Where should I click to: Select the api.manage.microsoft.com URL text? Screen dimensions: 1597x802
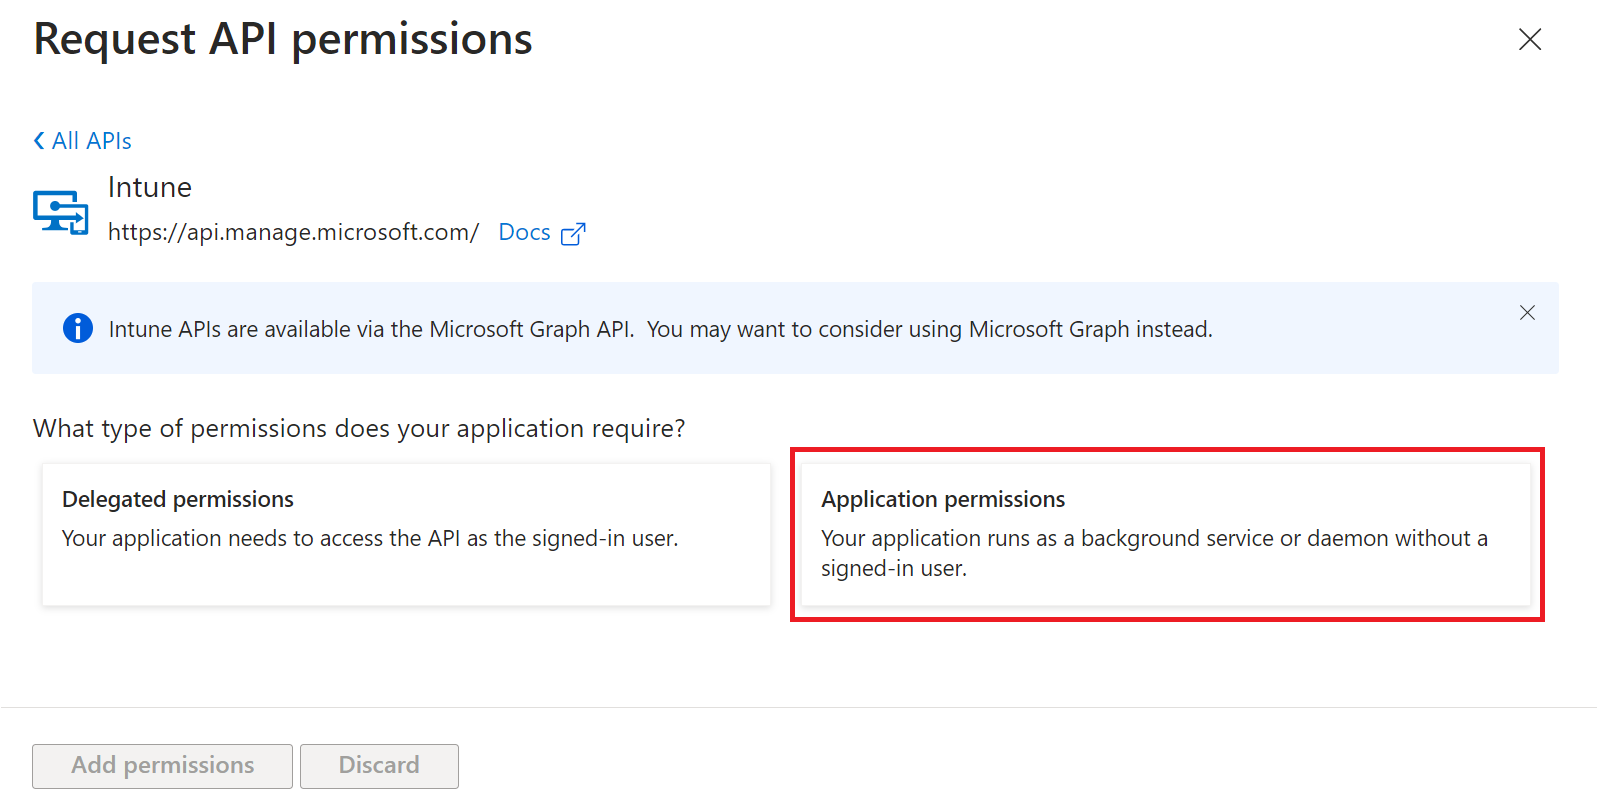[293, 232]
